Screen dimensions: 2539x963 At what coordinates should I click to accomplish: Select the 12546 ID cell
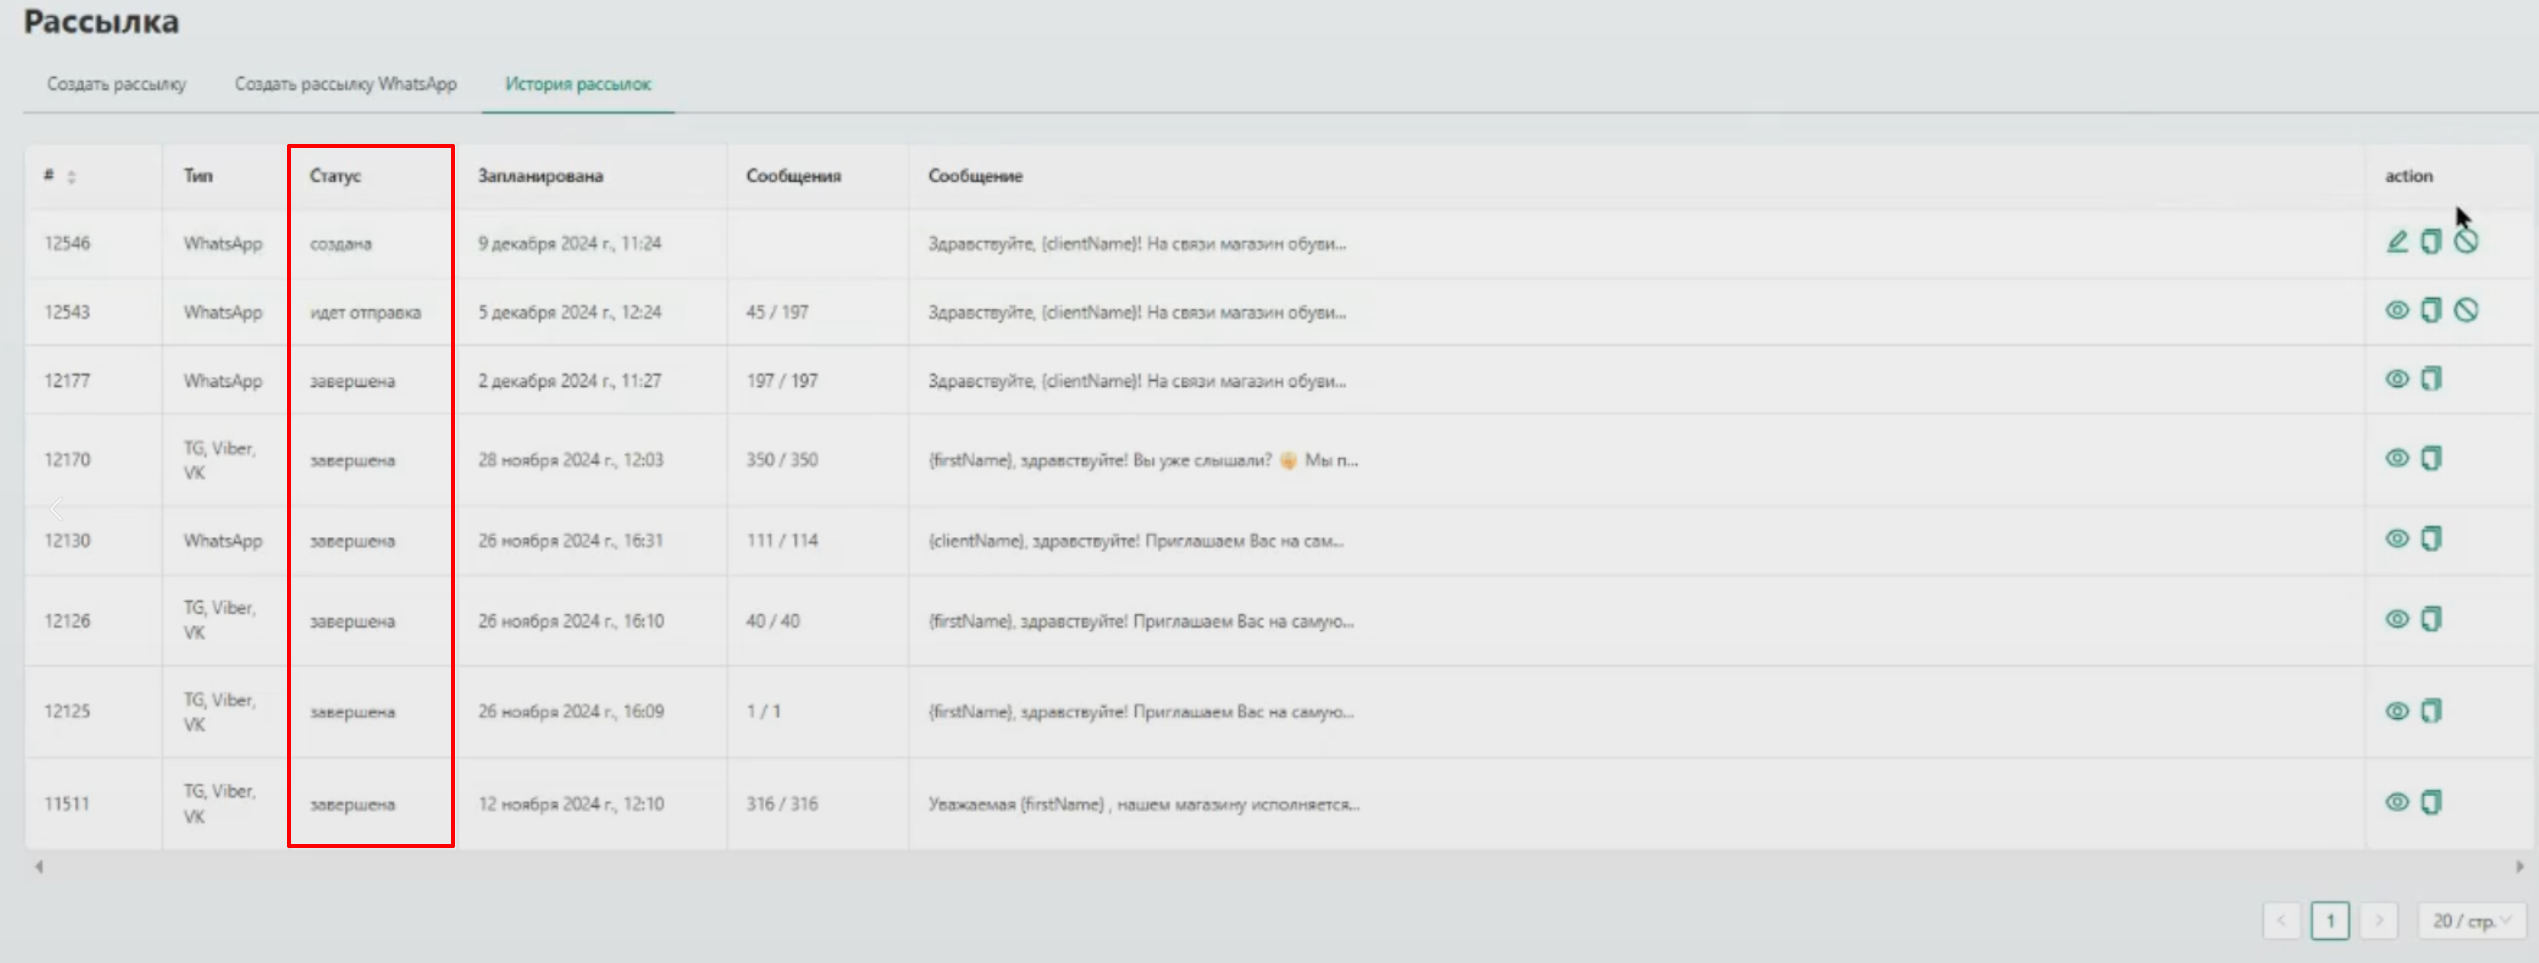[67, 244]
